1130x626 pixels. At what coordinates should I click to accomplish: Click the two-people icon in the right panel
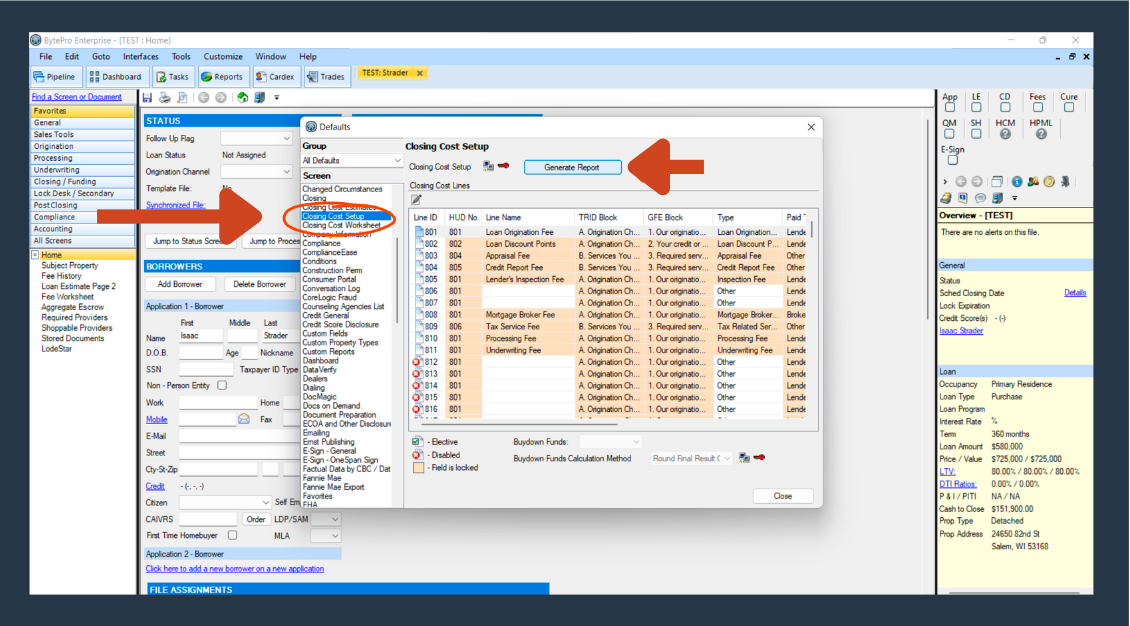click(1033, 182)
